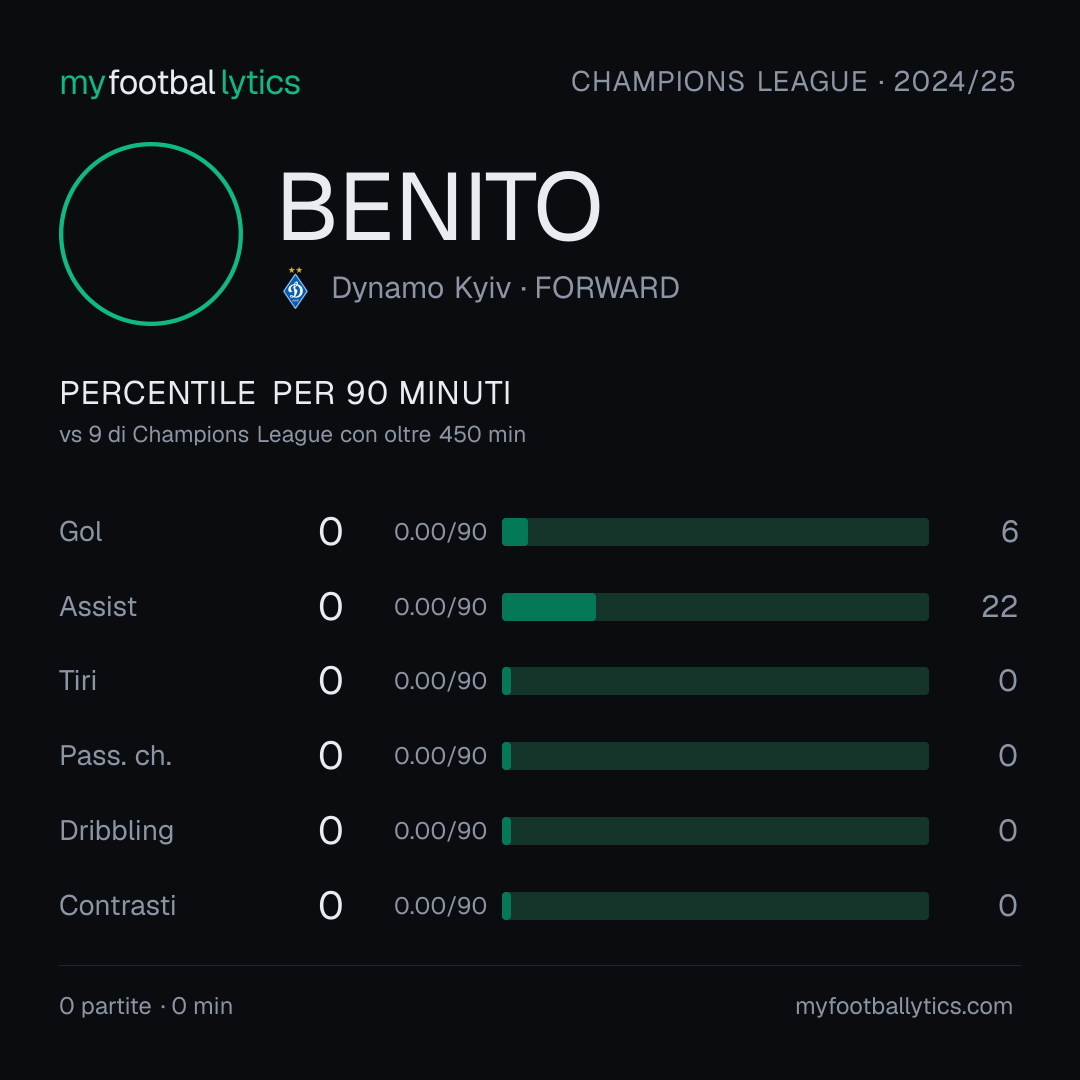
Task: Click the Champions League 2024/25 label
Action: [x=793, y=82]
